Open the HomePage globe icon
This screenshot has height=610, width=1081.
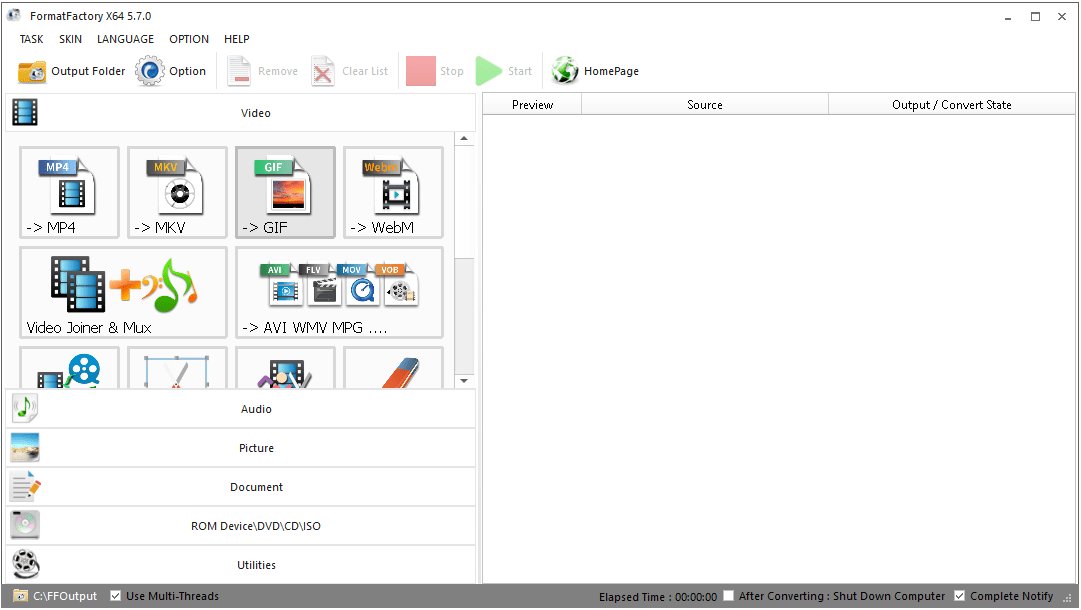[565, 70]
